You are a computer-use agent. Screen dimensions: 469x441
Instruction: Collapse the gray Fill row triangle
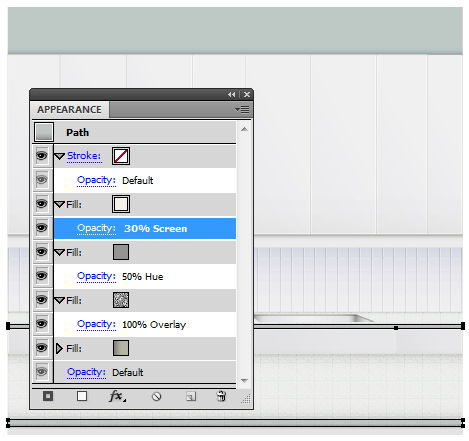coord(60,252)
